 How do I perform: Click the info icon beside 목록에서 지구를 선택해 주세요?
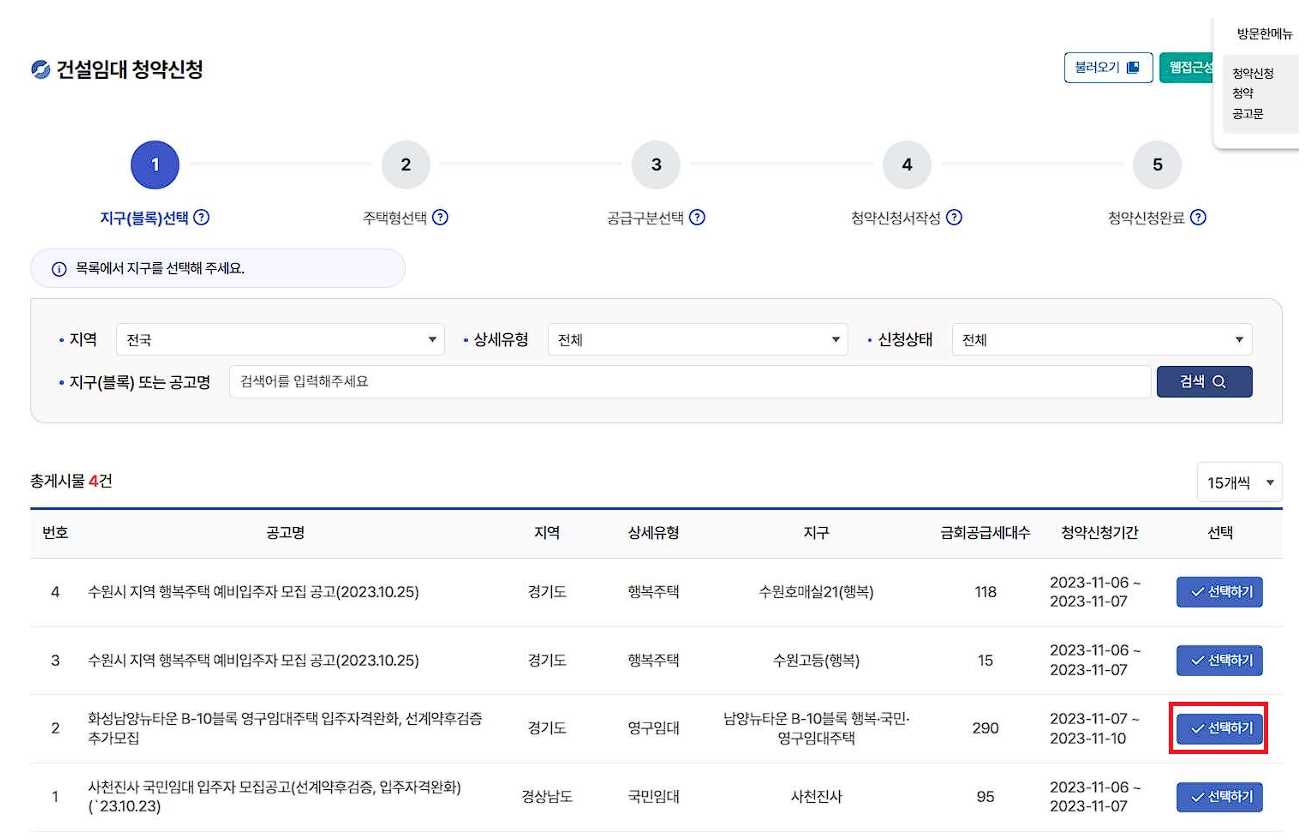[58, 269]
